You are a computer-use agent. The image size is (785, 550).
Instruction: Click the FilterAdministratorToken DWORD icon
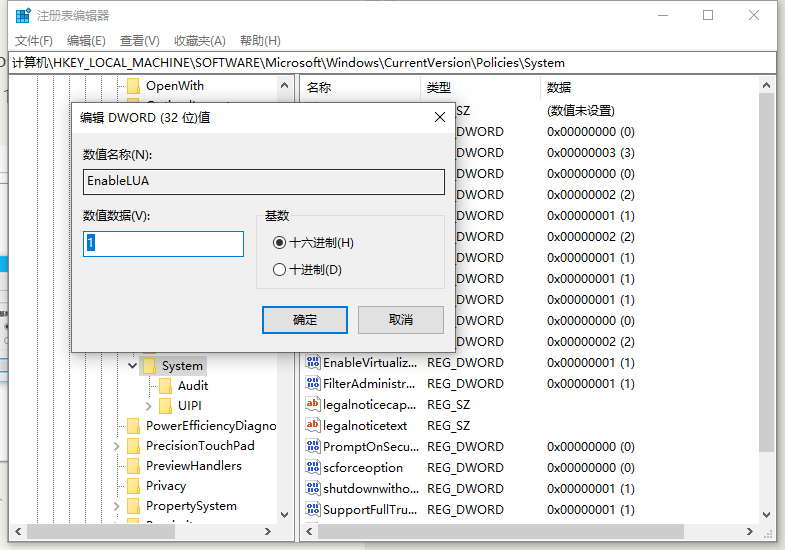312,383
